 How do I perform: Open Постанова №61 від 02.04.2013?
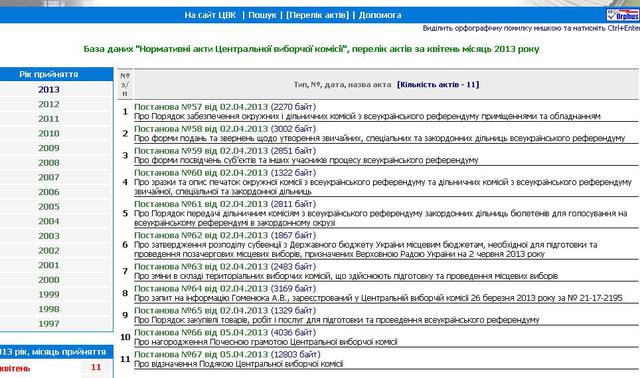tap(201, 204)
